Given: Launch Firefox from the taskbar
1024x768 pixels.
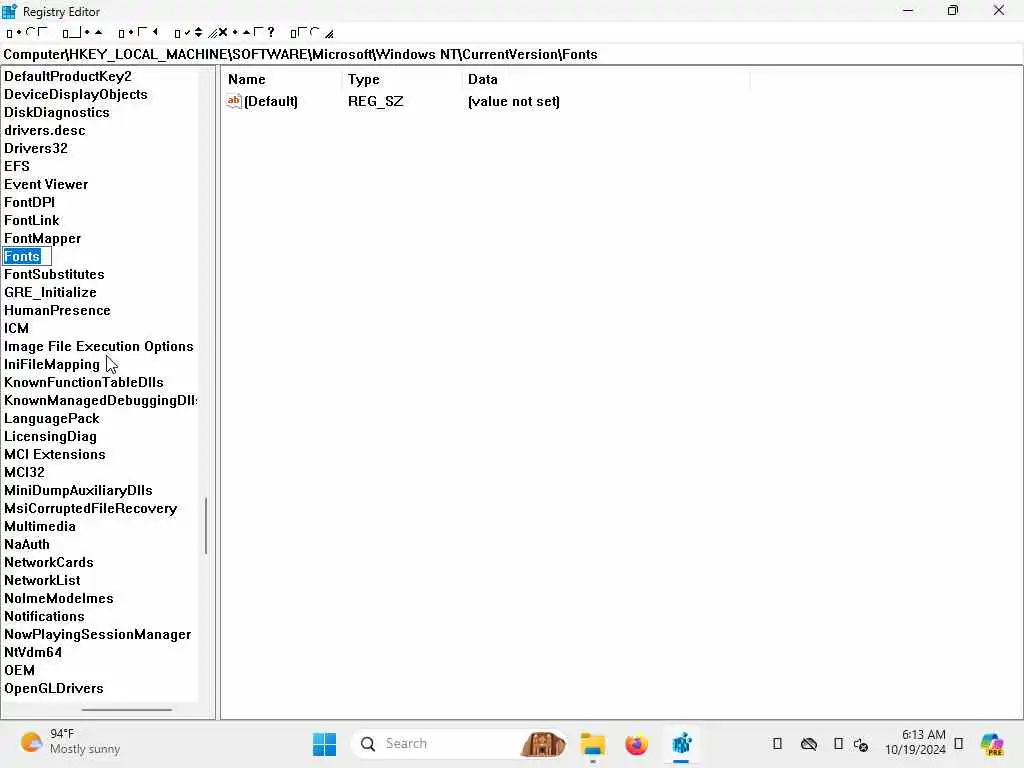Looking at the screenshot, I should click(637, 744).
